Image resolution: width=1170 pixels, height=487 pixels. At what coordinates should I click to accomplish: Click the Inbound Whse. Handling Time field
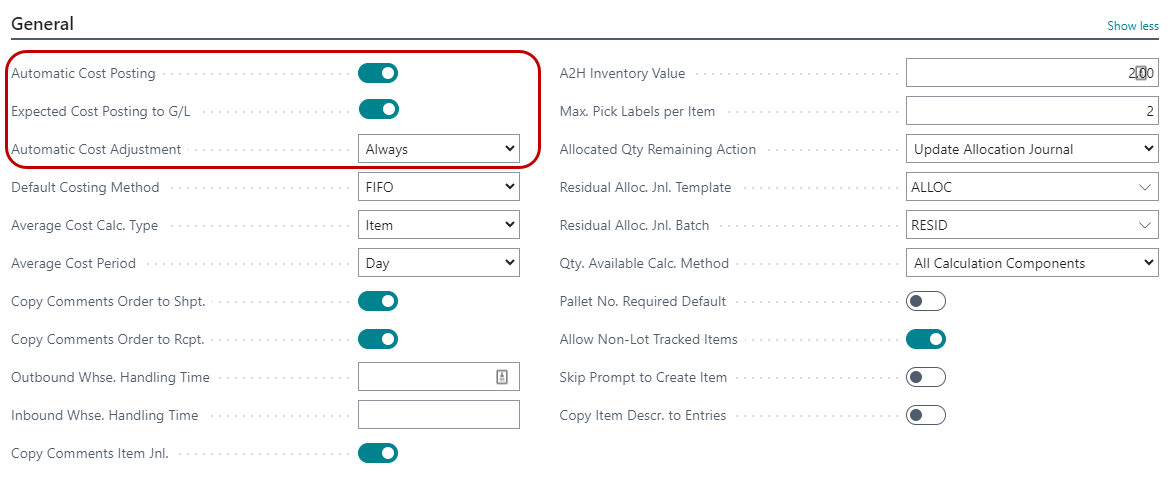[438, 415]
